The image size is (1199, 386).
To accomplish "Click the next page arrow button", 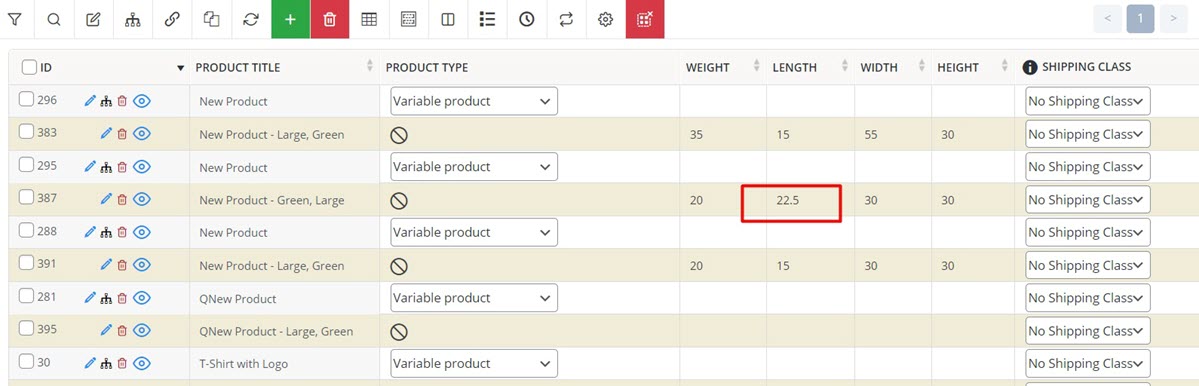I will (x=1173, y=19).
